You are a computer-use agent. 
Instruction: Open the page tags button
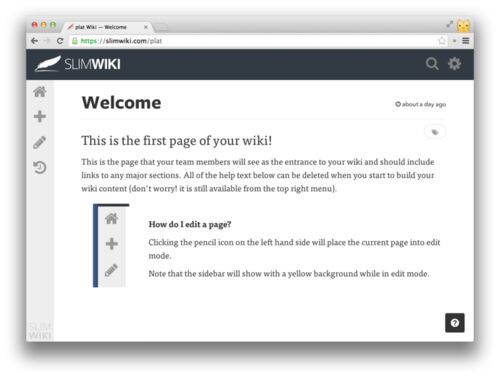tap(435, 132)
